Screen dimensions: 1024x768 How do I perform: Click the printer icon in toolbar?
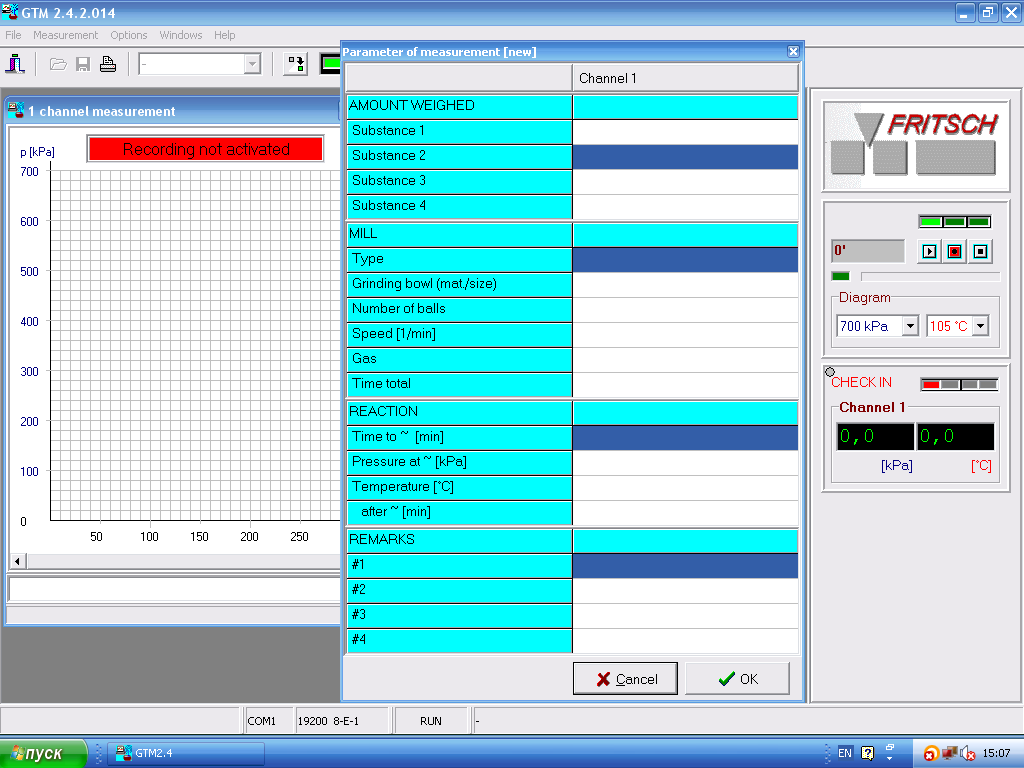click(x=108, y=64)
